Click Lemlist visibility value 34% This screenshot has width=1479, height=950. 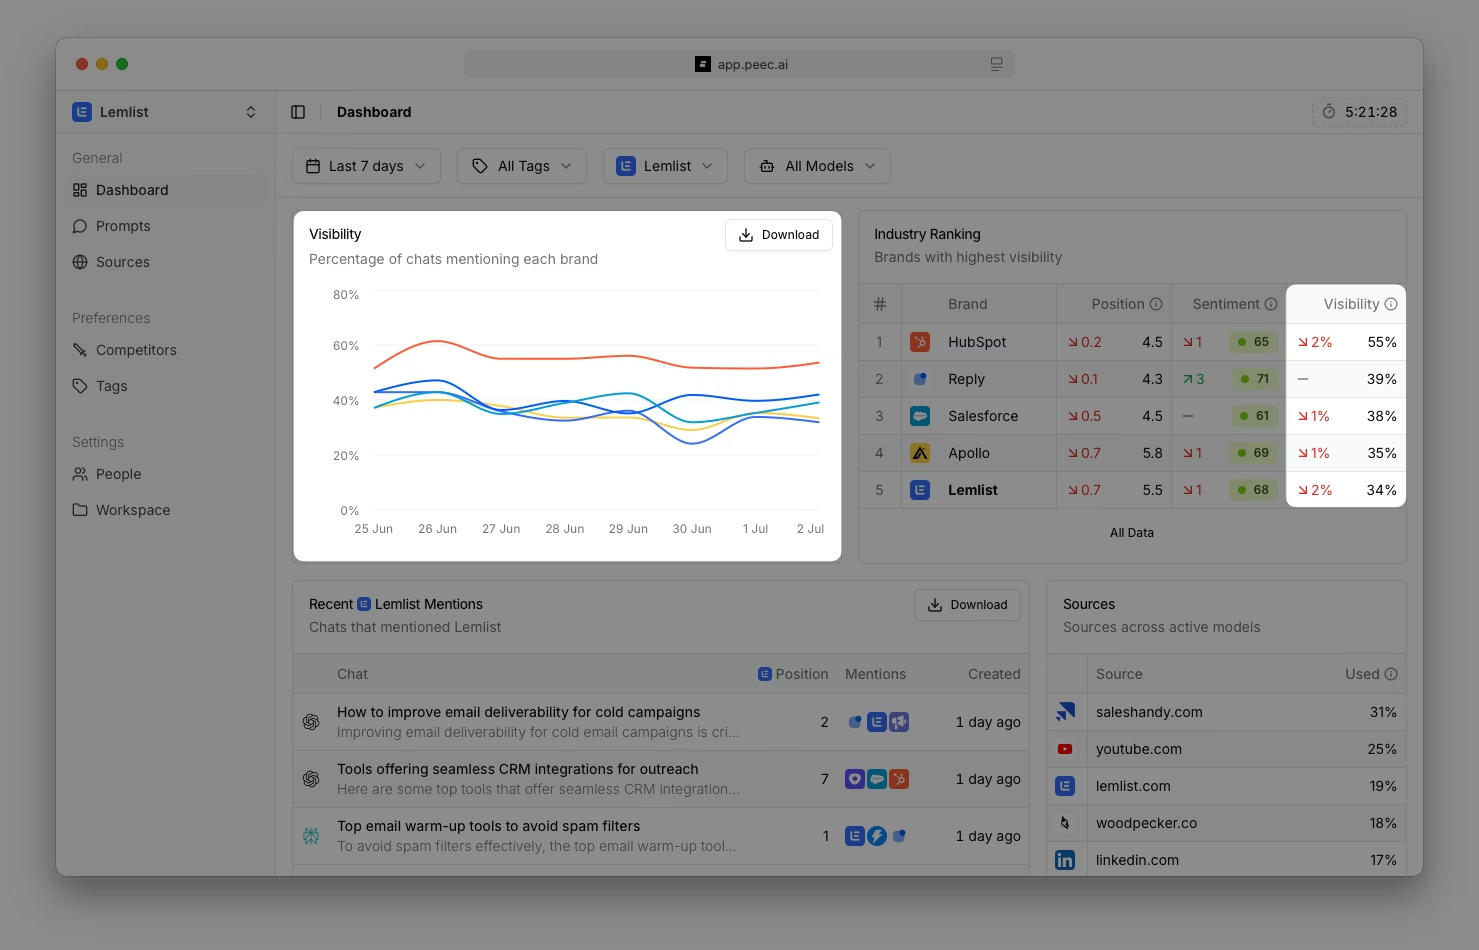click(1382, 490)
